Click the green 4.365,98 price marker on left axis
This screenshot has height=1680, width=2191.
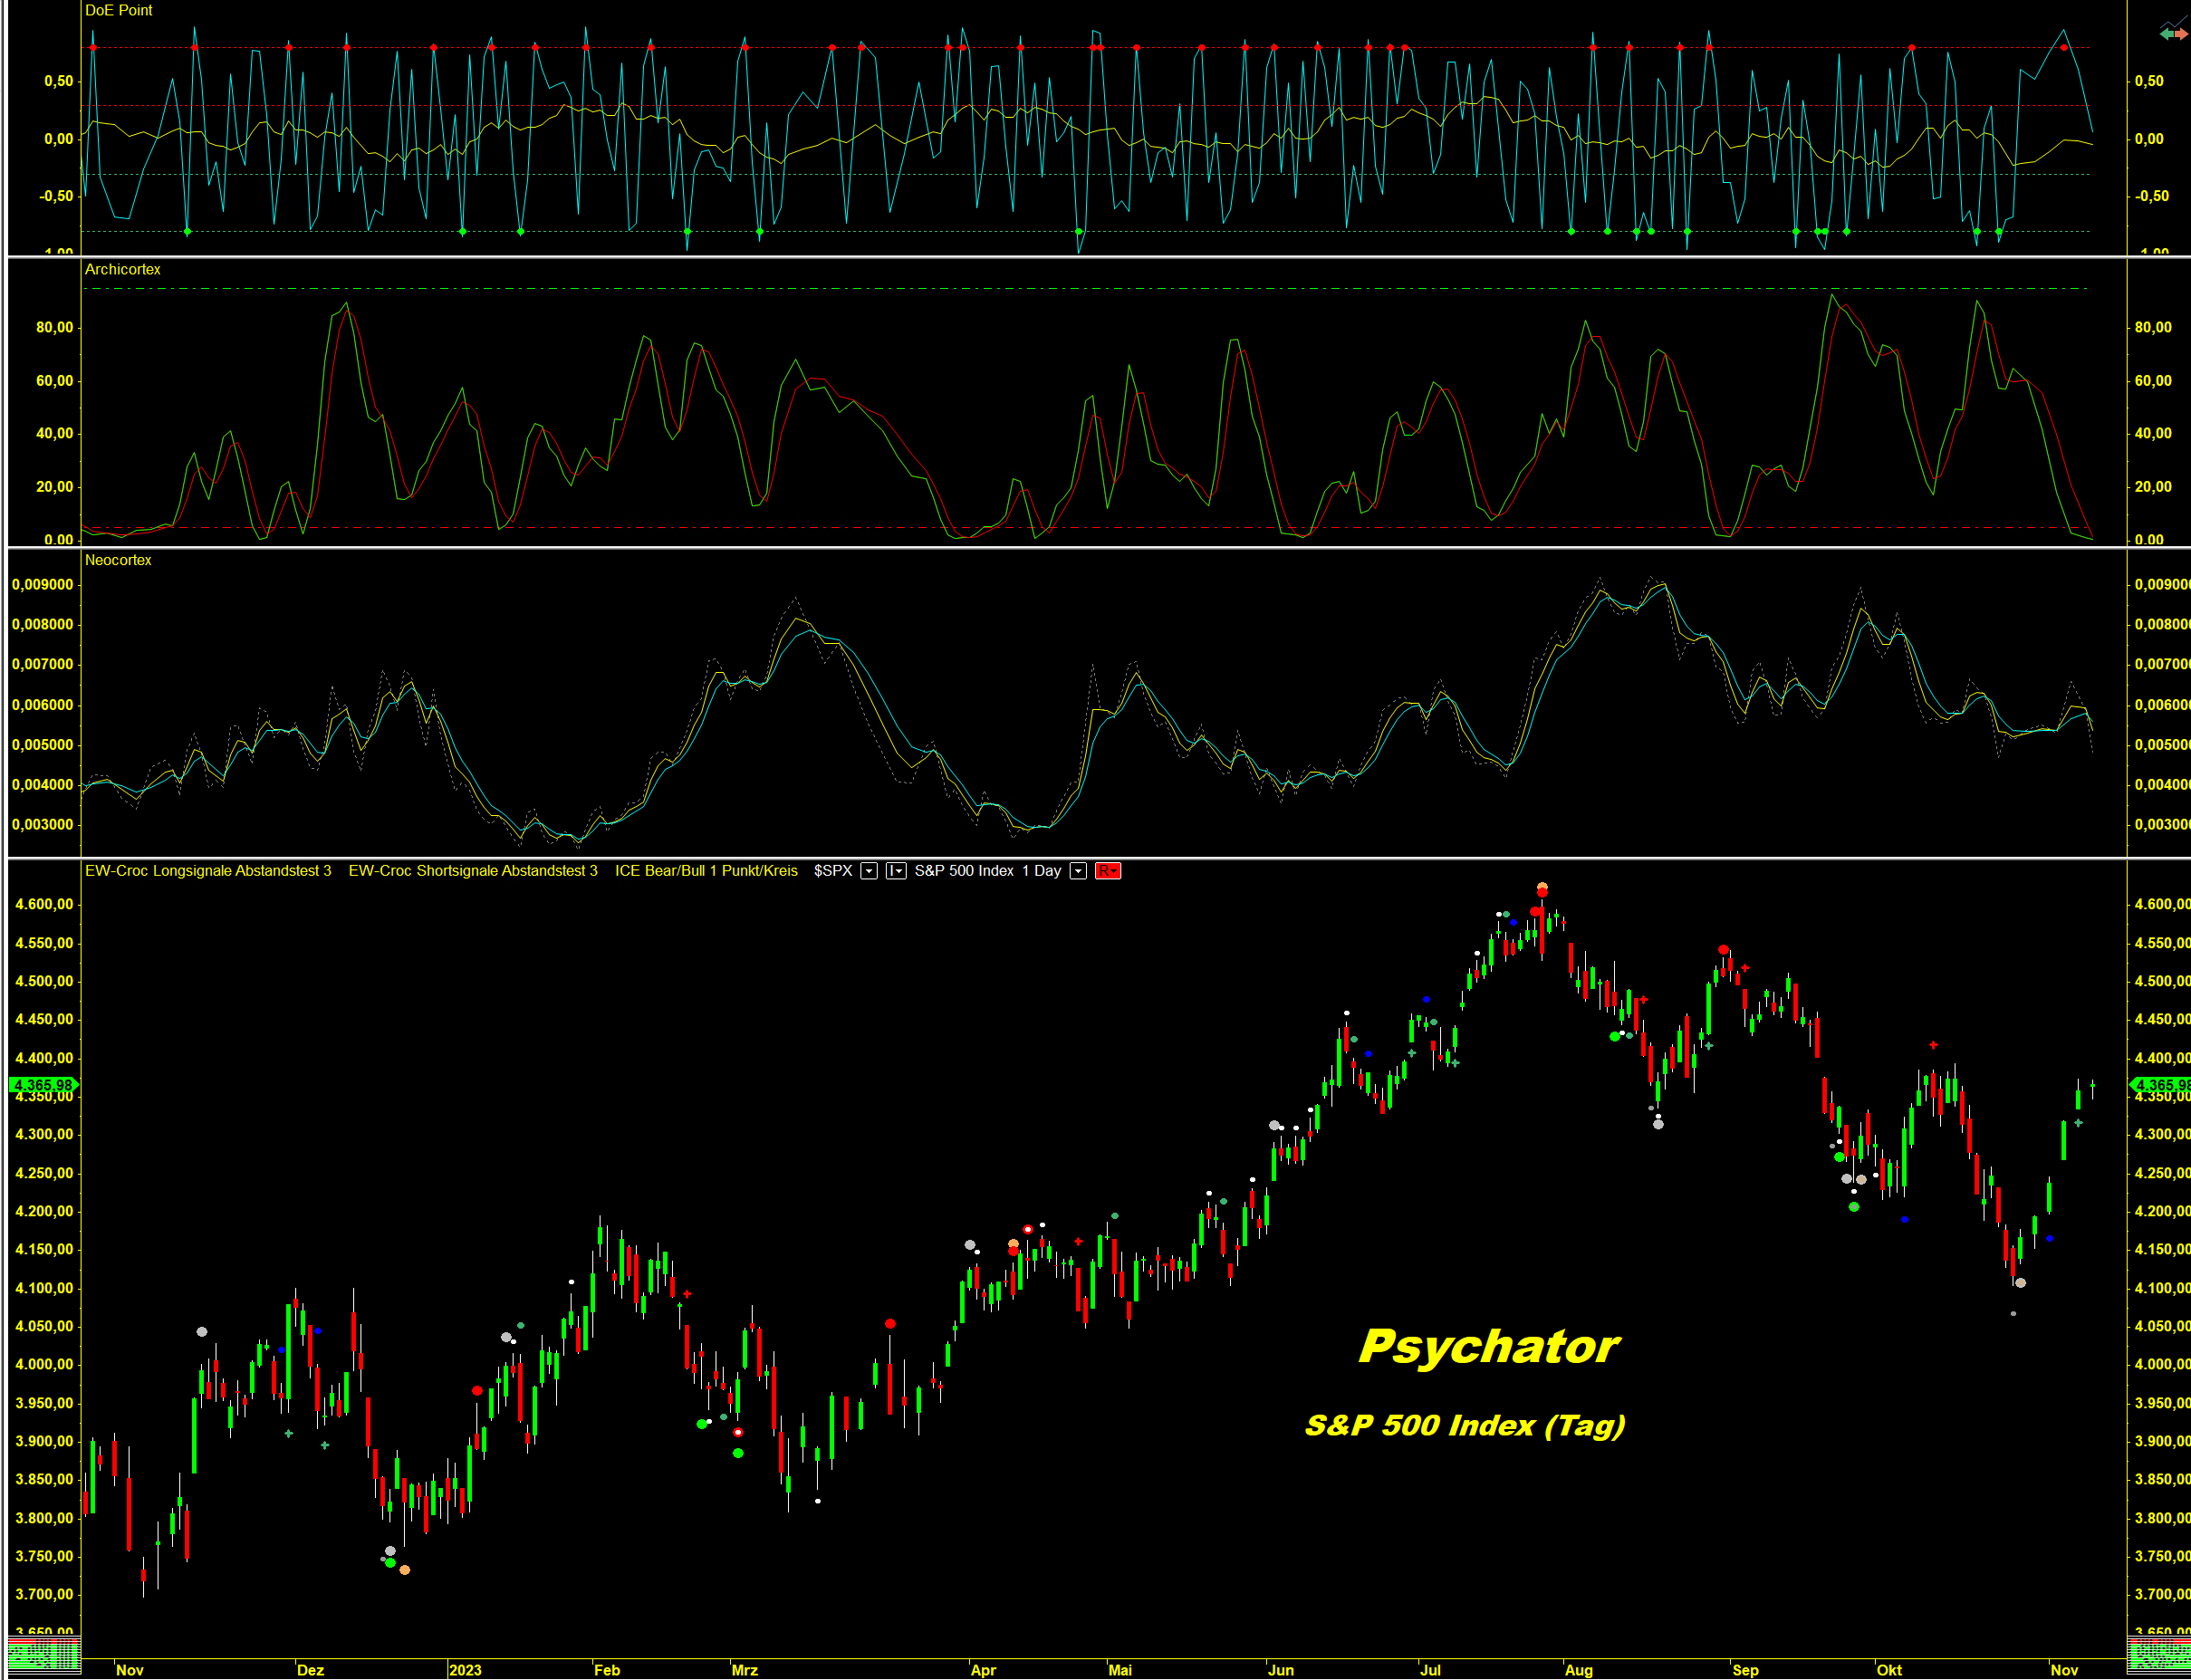[43, 1085]
